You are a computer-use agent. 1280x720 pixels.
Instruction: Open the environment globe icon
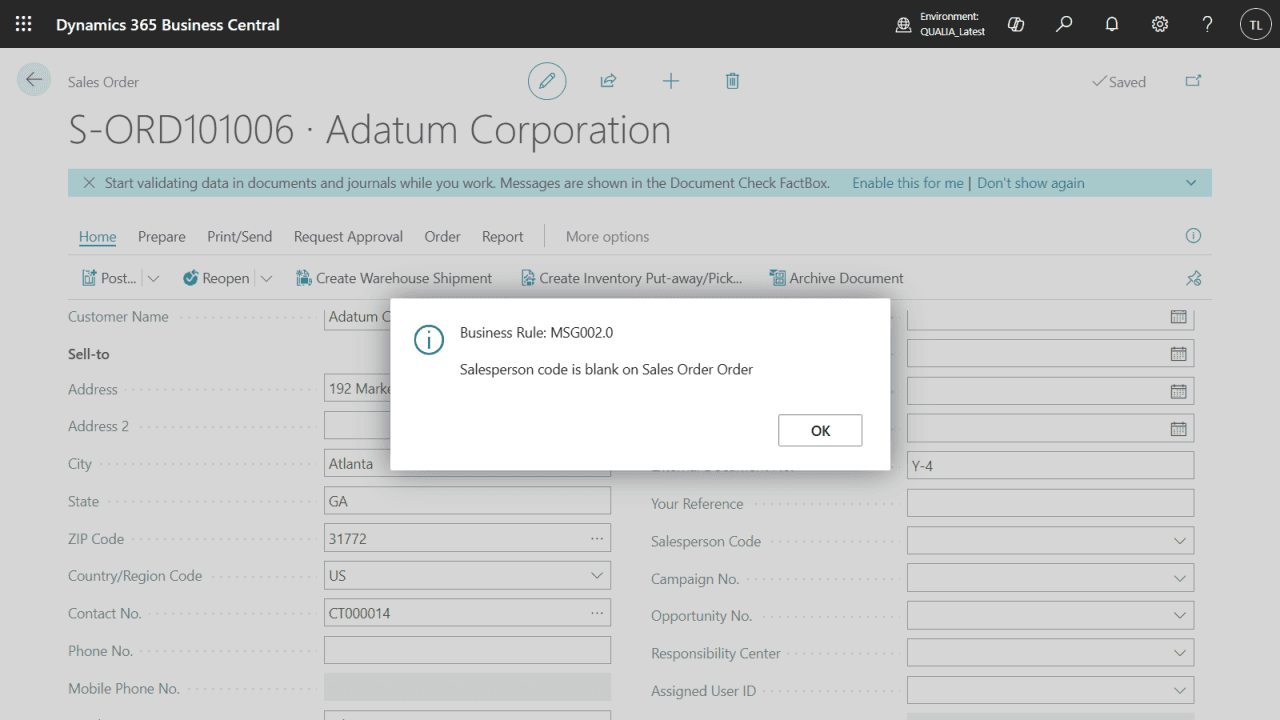[904, 25]
